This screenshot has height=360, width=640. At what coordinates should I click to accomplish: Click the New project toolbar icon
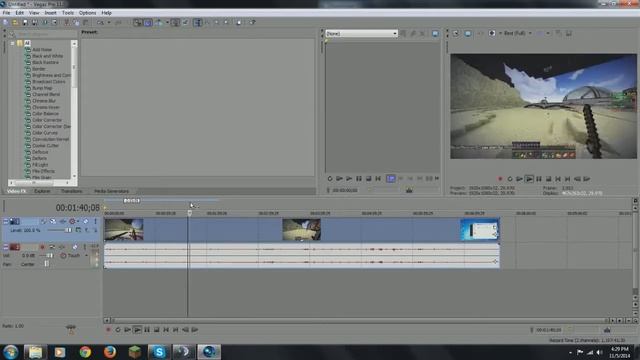tap(6, 22)
